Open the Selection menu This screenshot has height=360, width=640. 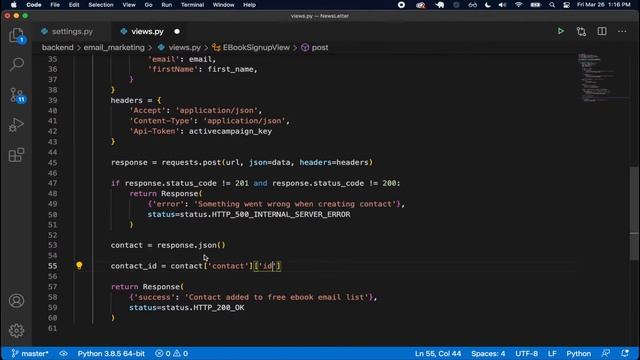click(x=101, y=5)
